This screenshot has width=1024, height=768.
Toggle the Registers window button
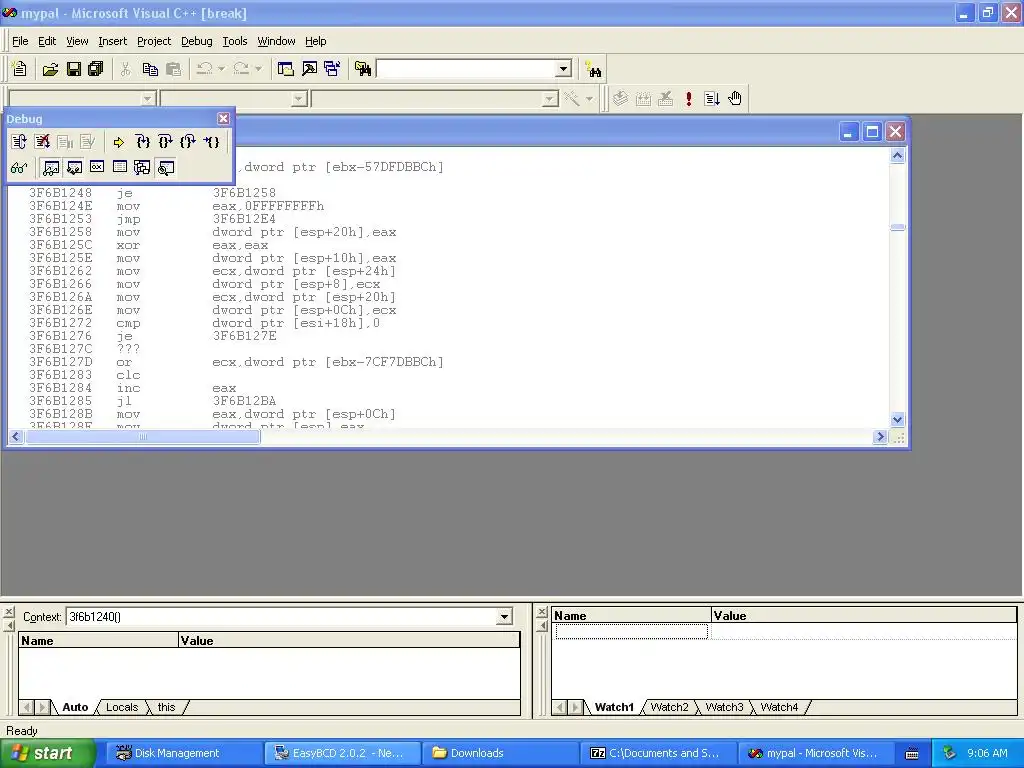pyautogui.click(x=97, y=168)
